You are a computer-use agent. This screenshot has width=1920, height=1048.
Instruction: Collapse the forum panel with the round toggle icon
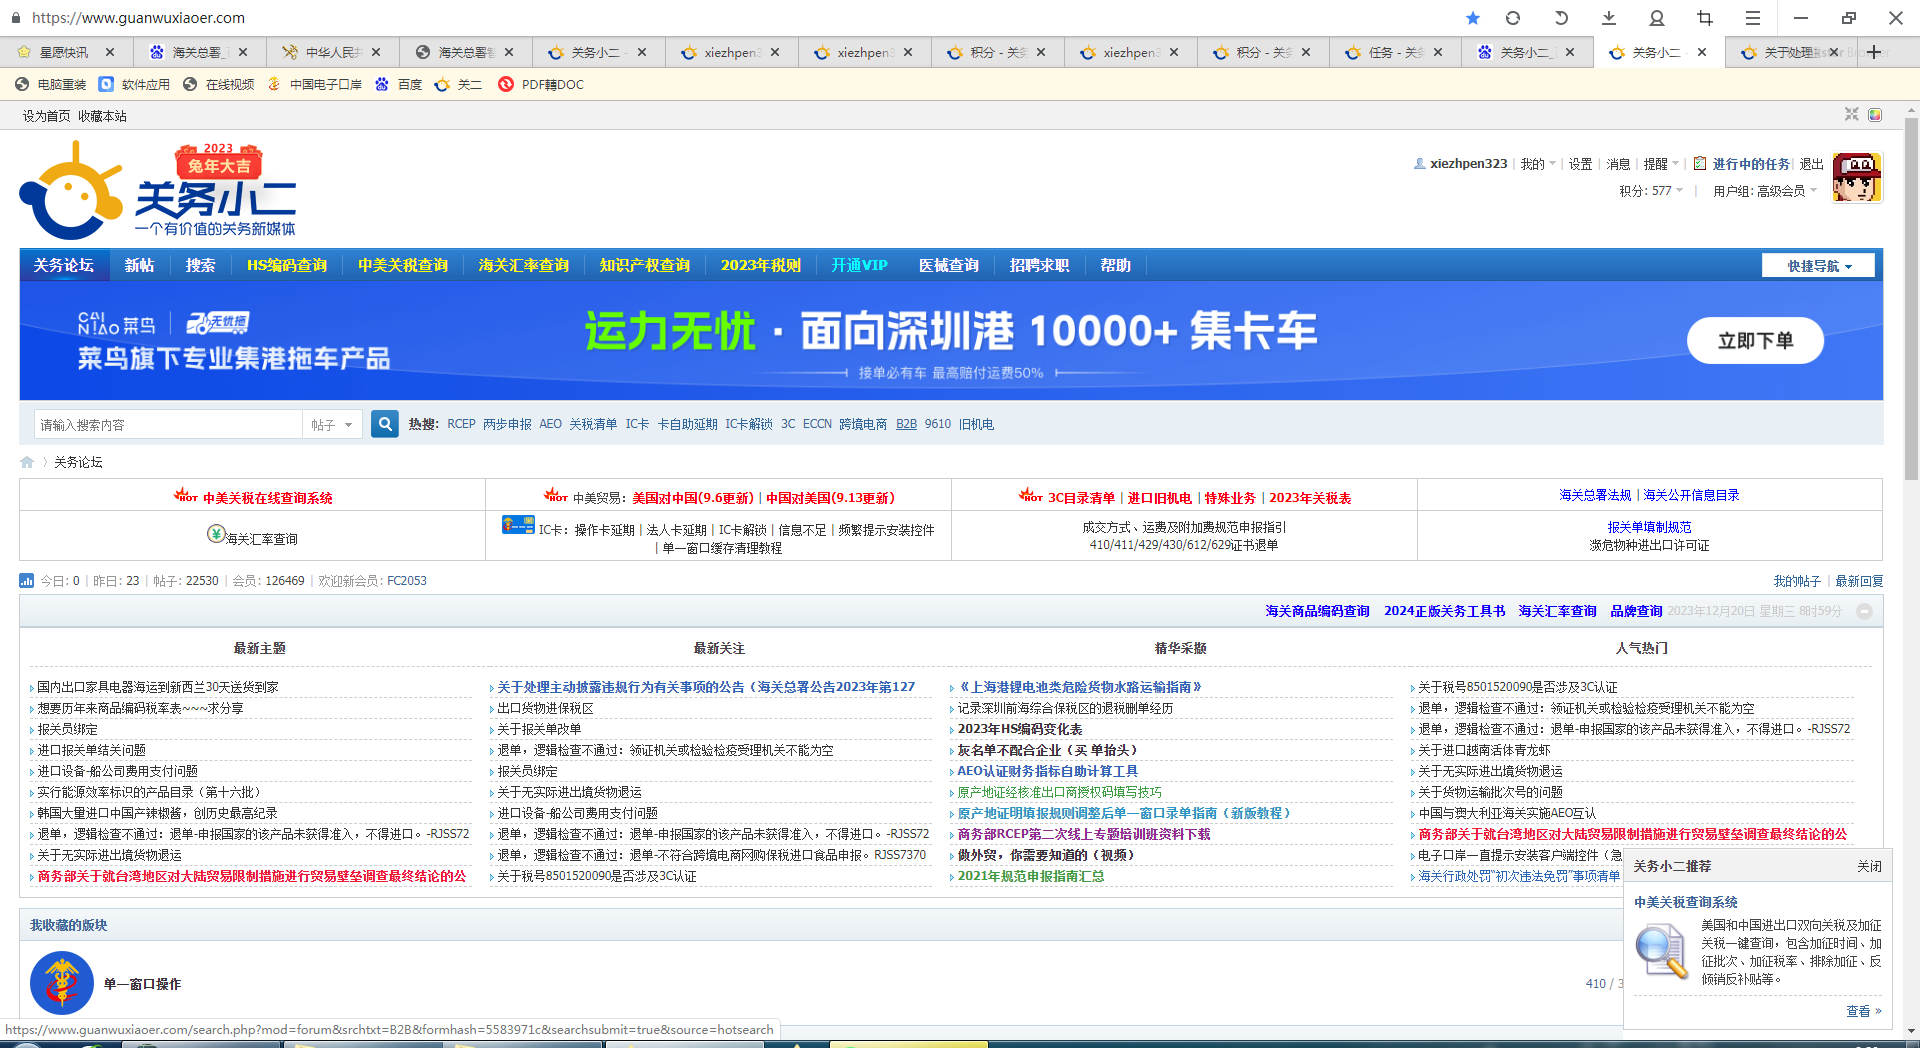pyautogui.click(x=1865, y=611)
